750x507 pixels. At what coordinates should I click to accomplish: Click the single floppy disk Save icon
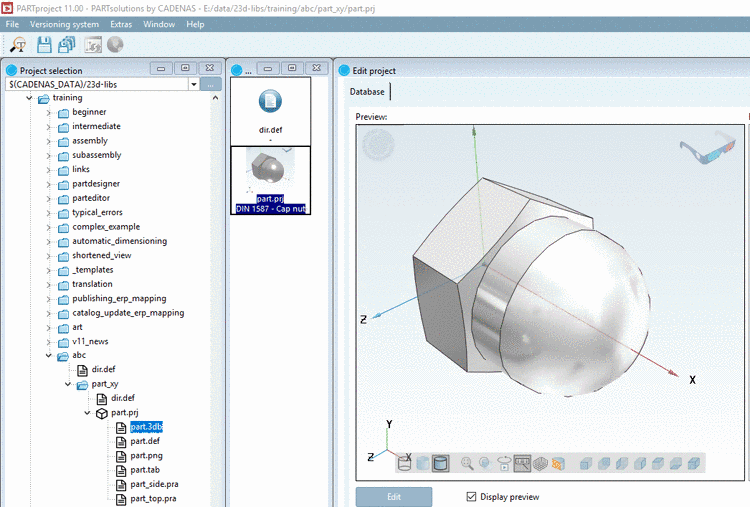[x=44, y=45]
